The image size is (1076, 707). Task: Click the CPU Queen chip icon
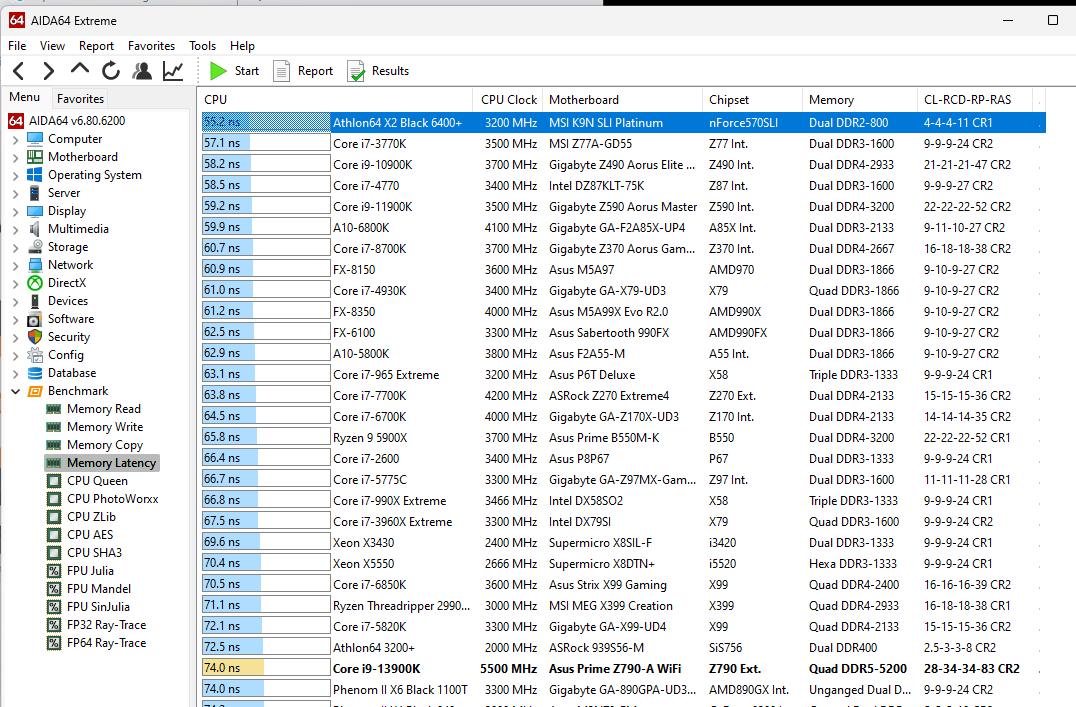point(54,480)
